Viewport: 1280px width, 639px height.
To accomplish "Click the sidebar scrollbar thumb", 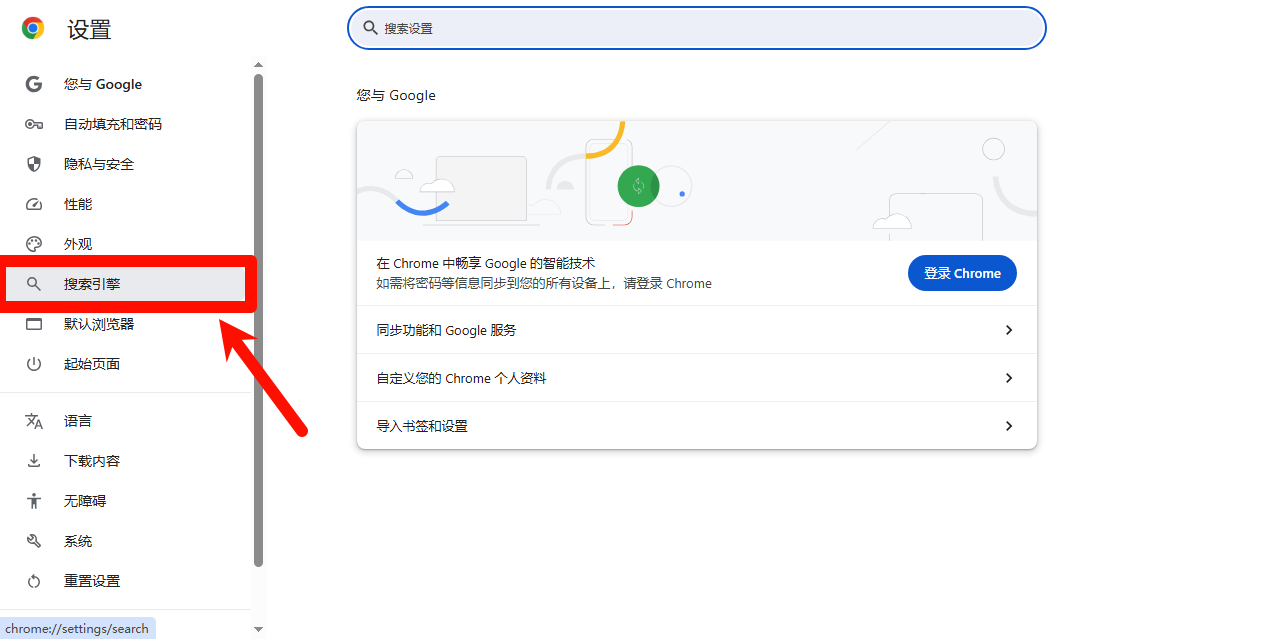I will (x=258, y=320).
